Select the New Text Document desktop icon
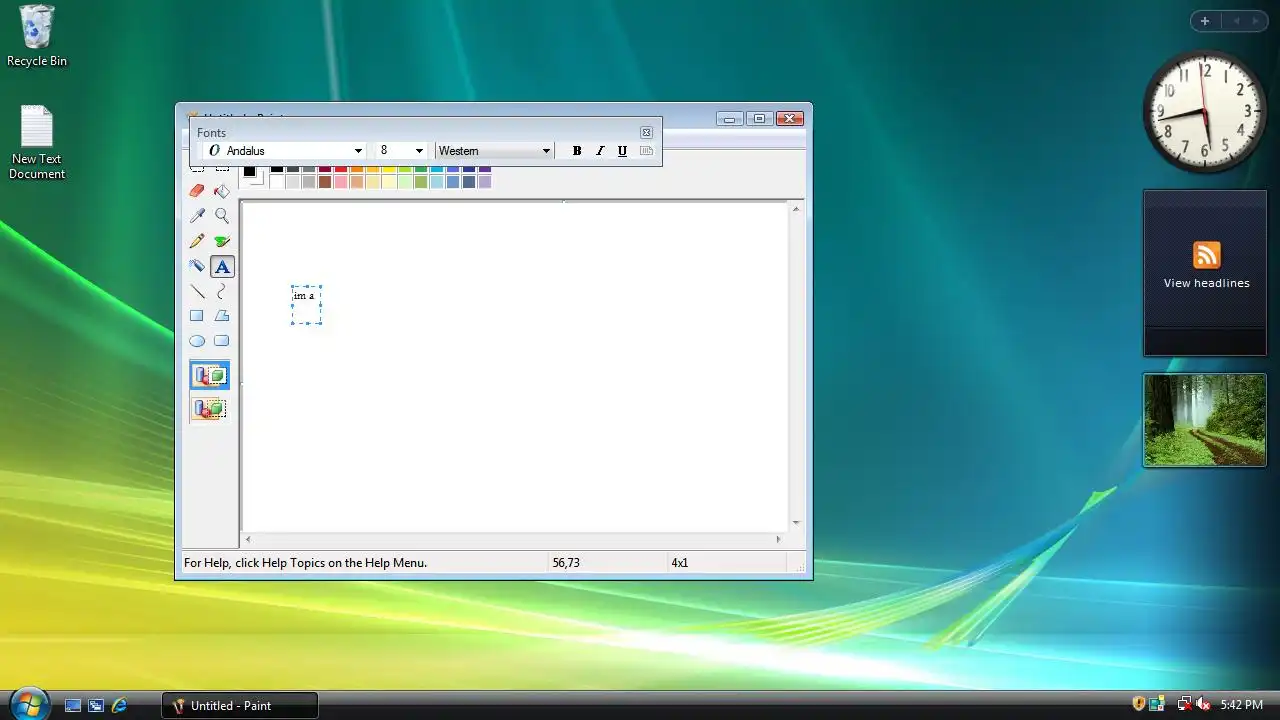Viewport: 1280px width, 720px height. pyautogui.click(x=37, y=143)
